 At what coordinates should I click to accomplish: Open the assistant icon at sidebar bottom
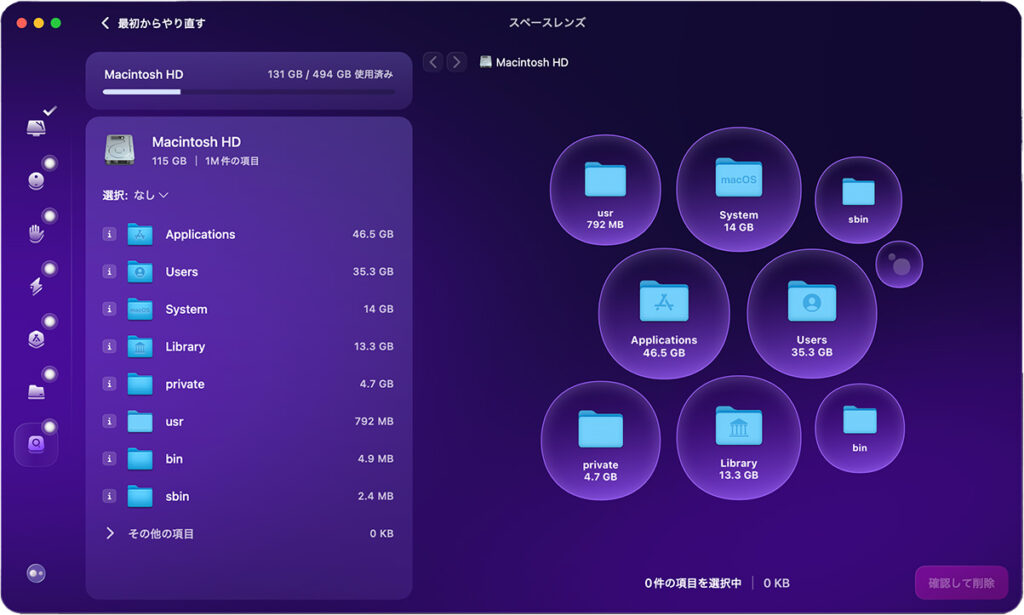[x=36, y=573]
